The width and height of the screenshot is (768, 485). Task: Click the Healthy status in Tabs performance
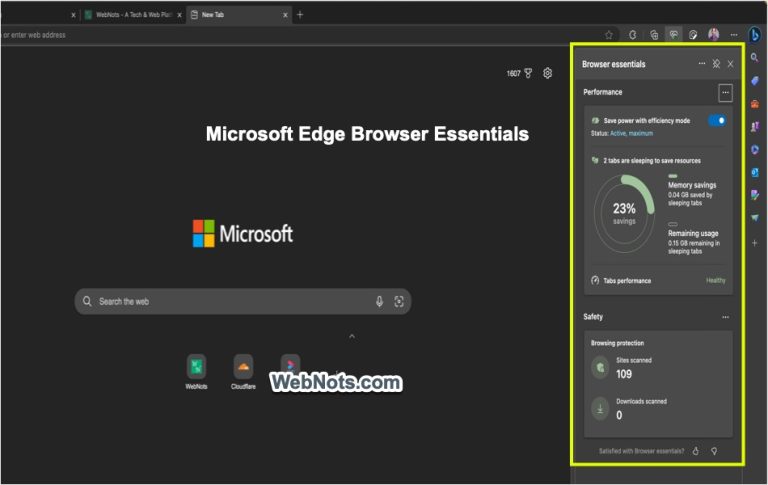(x=716, y=280)
